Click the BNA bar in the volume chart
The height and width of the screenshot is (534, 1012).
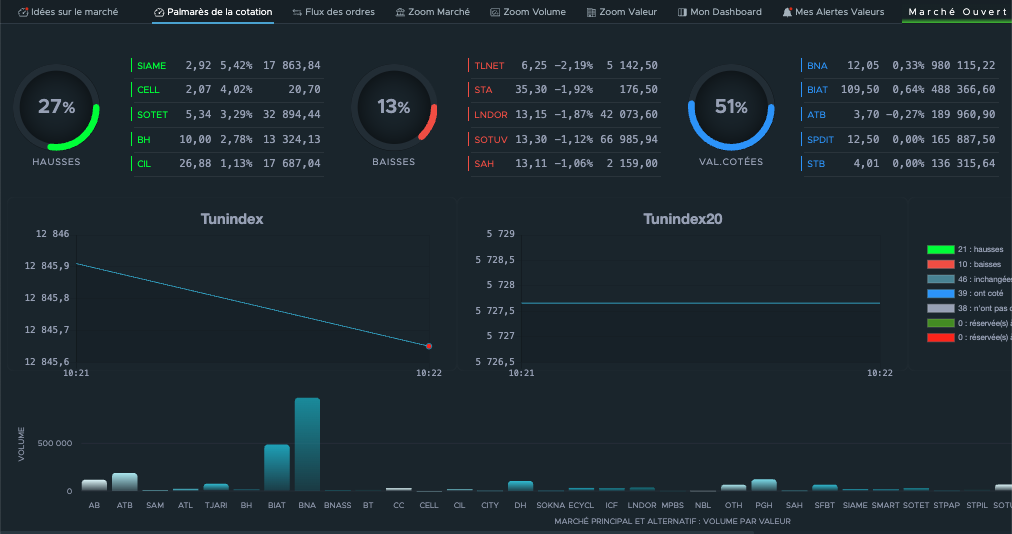pos(307,444)
